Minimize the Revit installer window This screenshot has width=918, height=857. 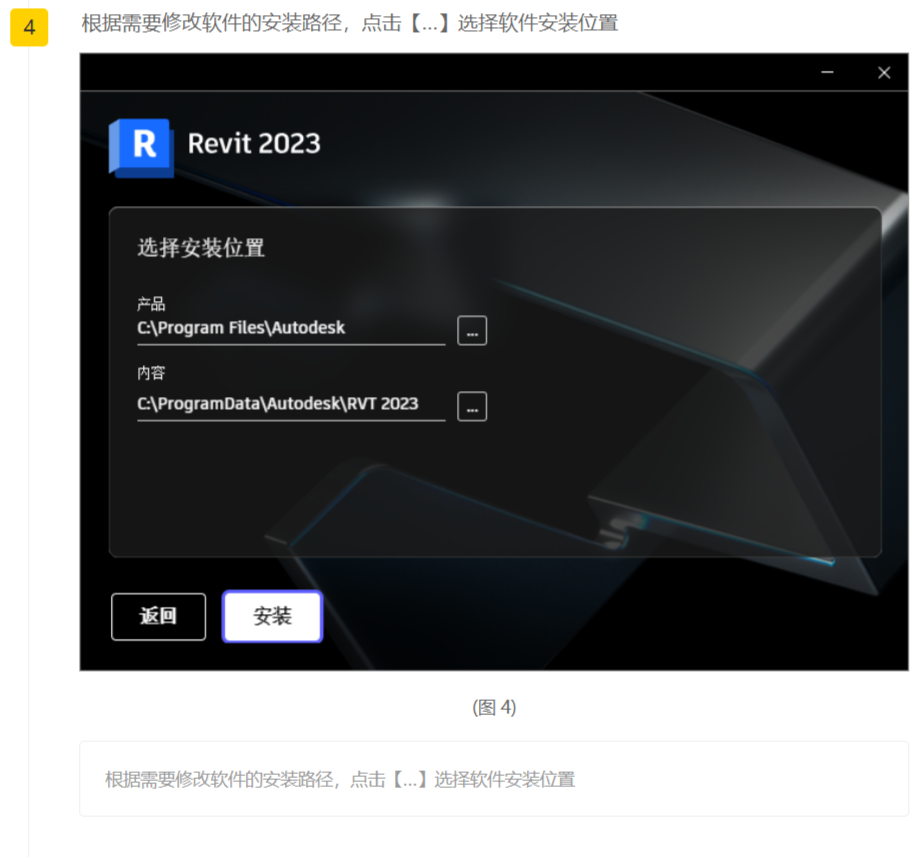coord(827,72)
